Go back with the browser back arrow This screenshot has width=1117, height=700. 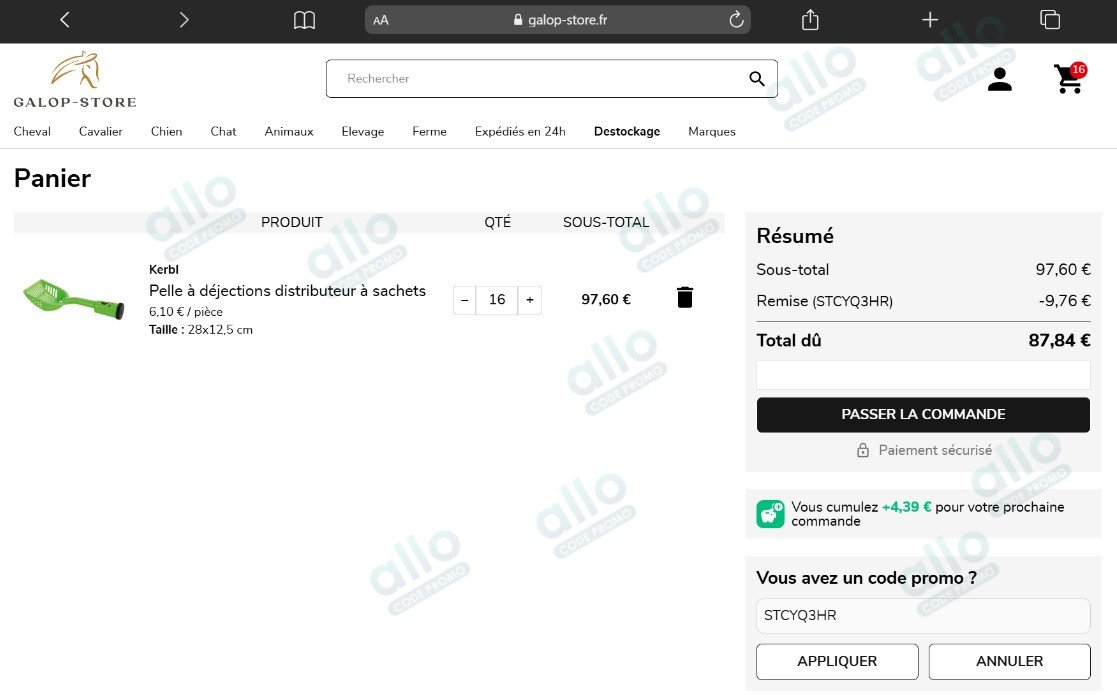65,20
